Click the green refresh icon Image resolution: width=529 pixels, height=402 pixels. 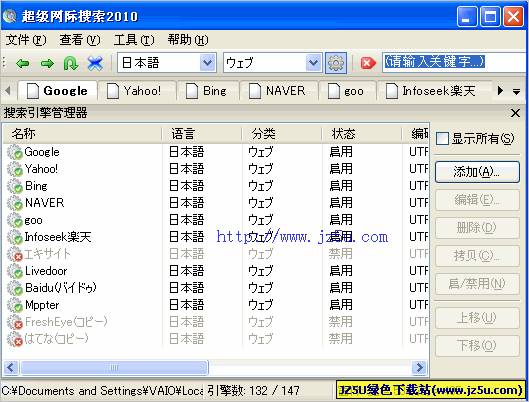coord(71,63)
